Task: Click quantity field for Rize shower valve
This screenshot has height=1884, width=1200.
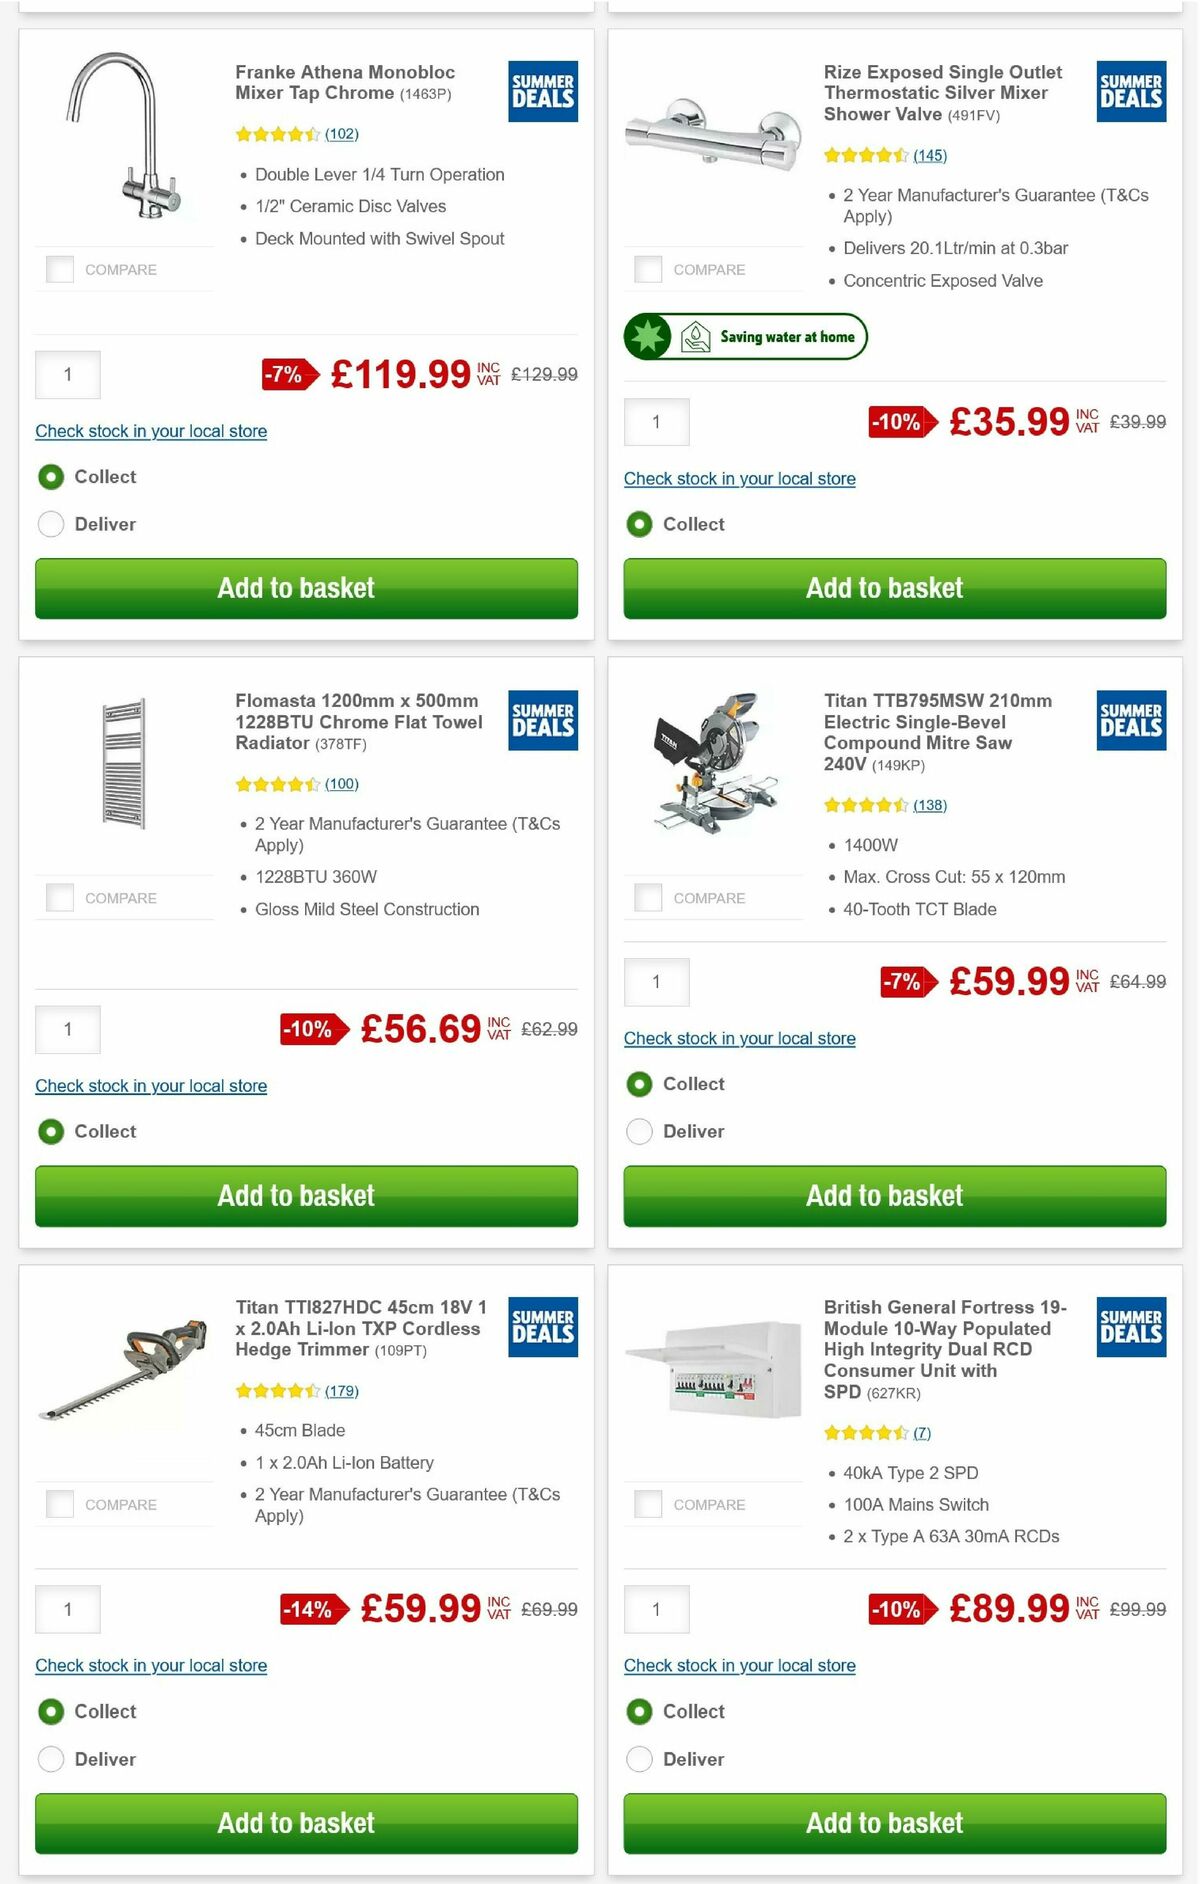Action: [656, 421]
